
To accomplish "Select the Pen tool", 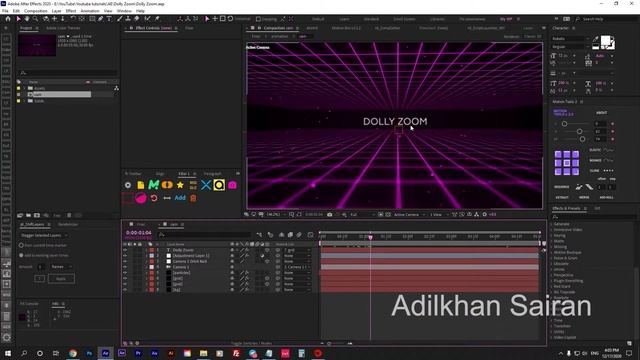I will tap(100, 19).
